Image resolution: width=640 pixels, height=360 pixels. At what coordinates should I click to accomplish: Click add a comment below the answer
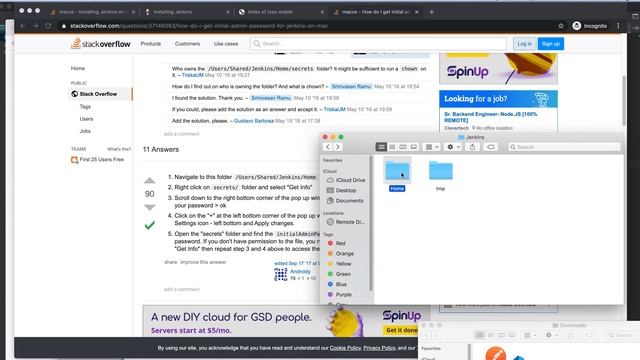point(182,289)
